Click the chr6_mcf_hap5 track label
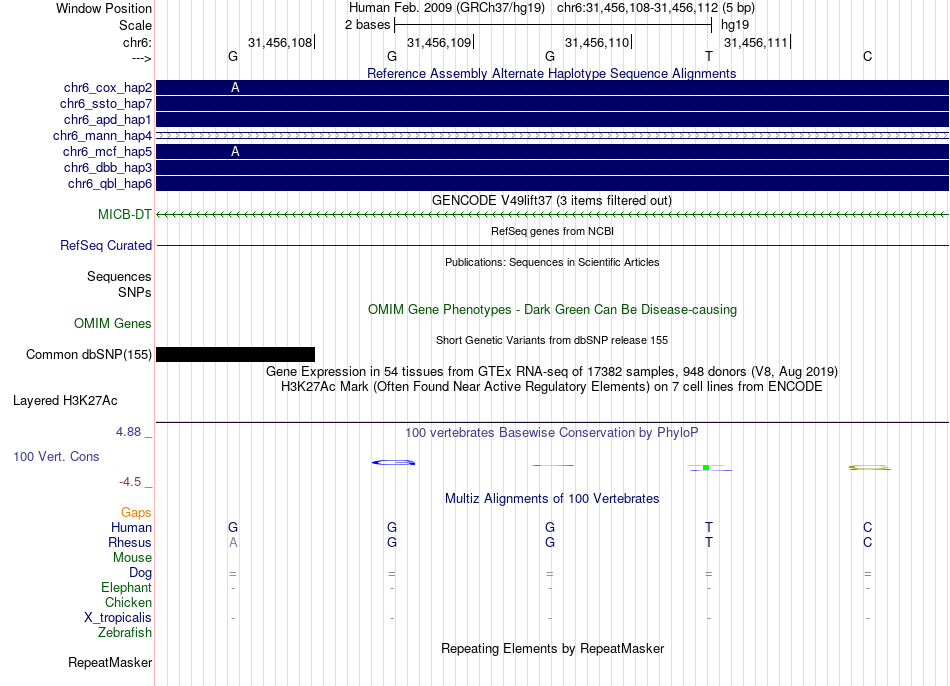This screenshot has width=950, height=686. pos(107,152)
